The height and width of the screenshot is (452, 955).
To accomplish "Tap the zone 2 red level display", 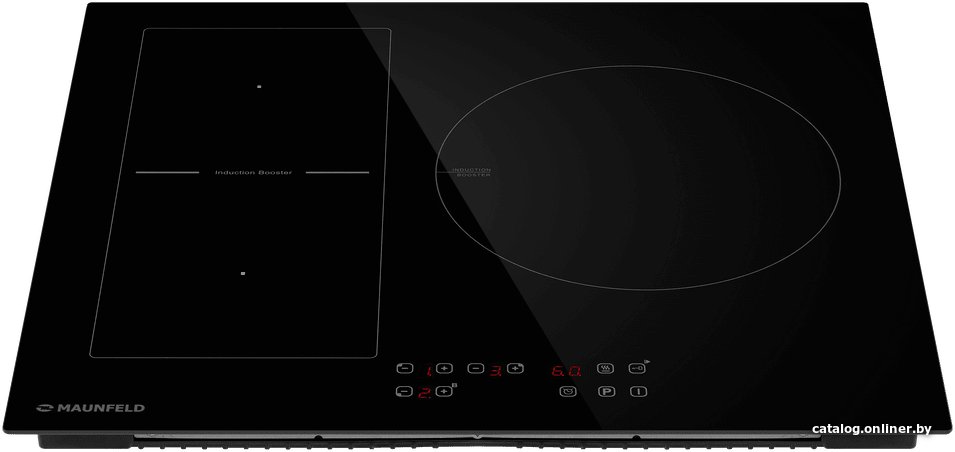I will (x=424, y=393).
